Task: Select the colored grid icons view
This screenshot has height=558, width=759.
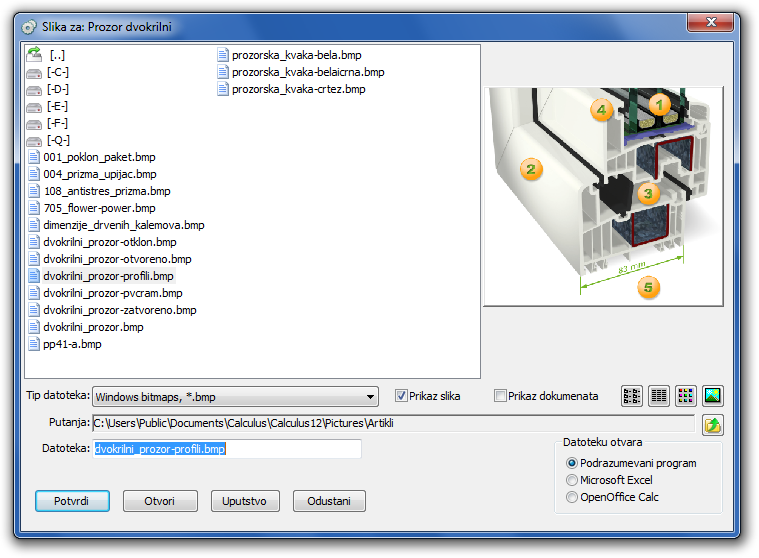Action: tap(685, 396)
